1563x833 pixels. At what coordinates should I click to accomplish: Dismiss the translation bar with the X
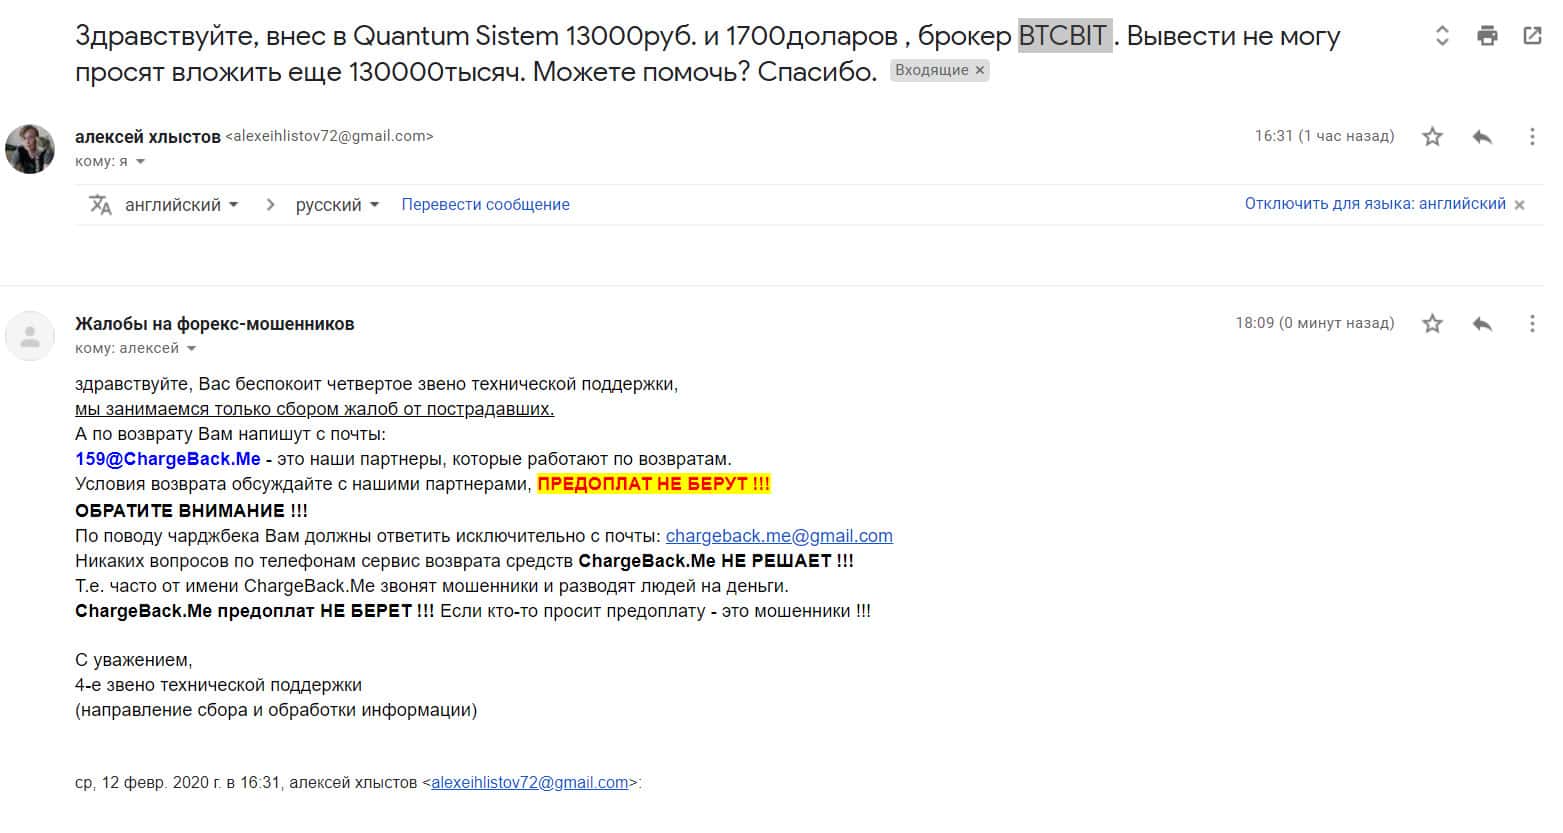1519,205
